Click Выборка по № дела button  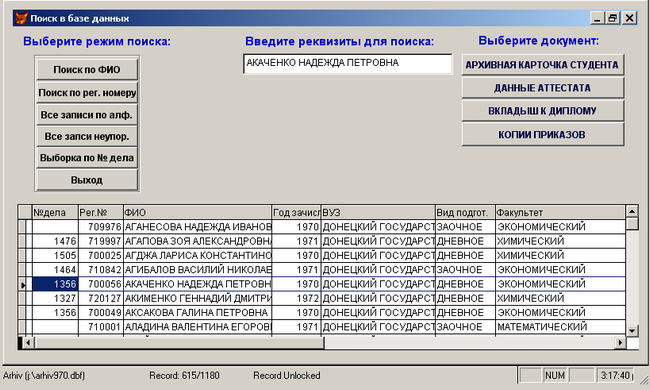pyautogui.click(x=87, y=158)
